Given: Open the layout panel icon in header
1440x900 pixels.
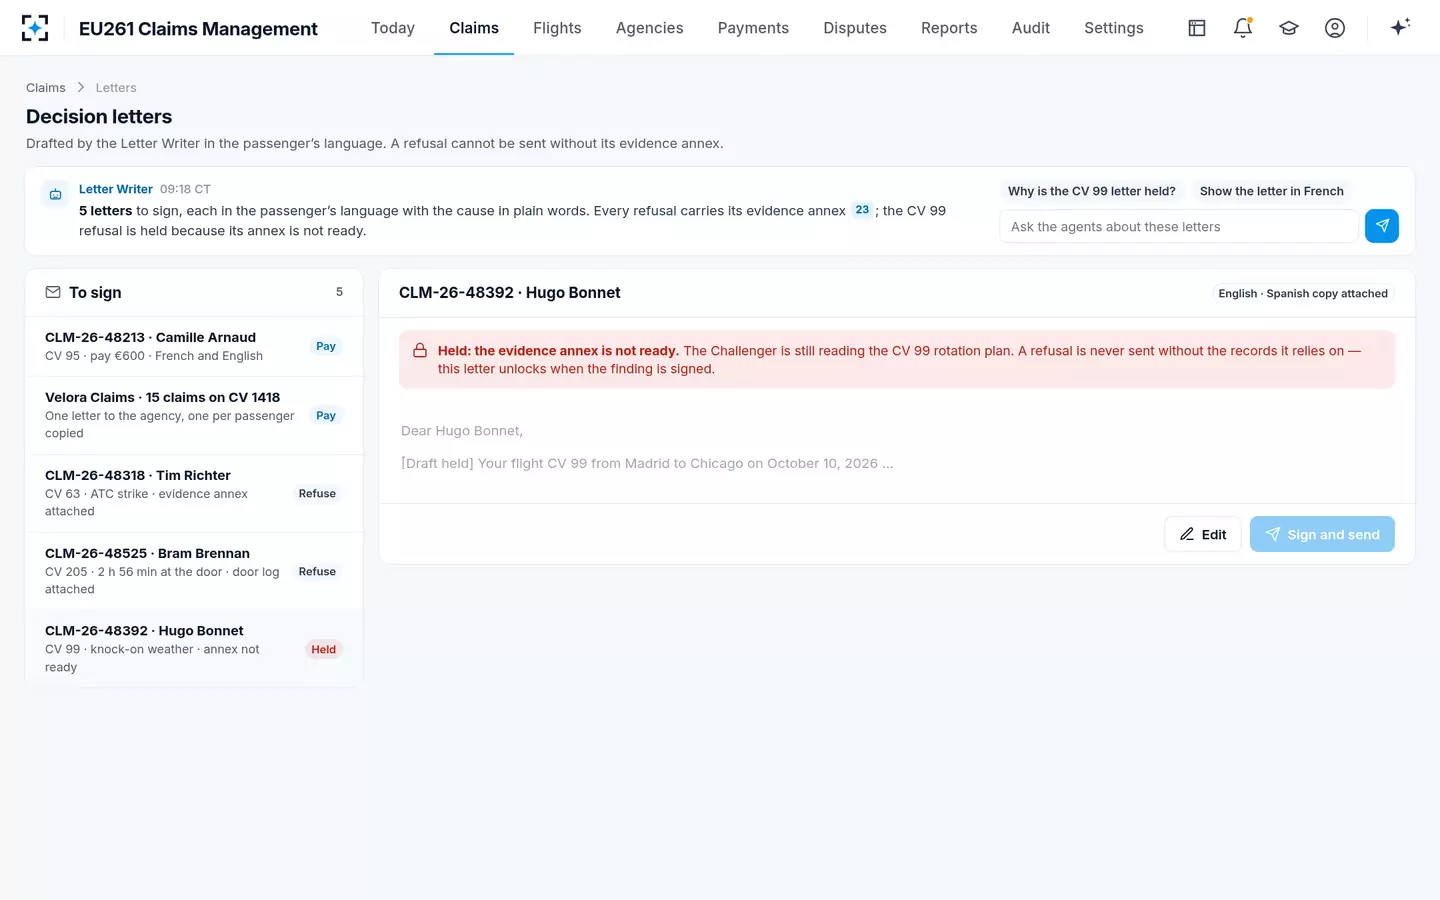Looking at the screenshot, I should click(1197, 28).
